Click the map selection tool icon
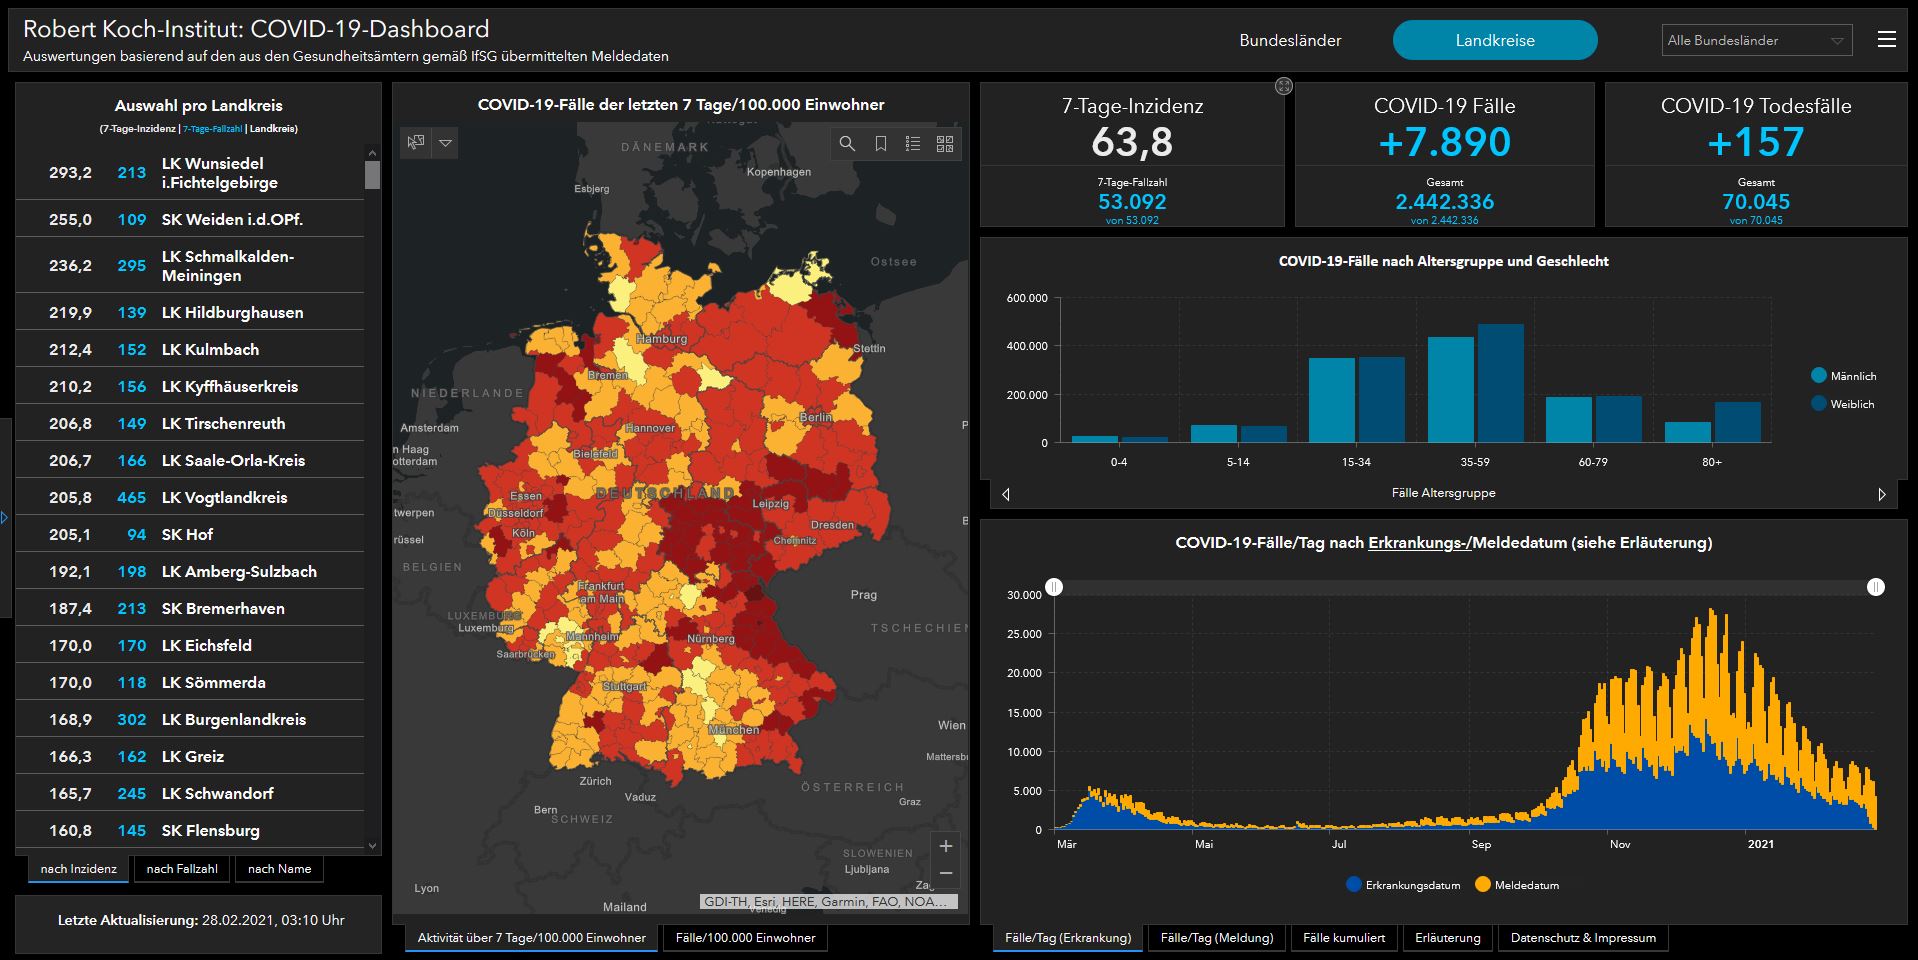Viewport: 1918px width, 960px height. (x=416, y=143)
